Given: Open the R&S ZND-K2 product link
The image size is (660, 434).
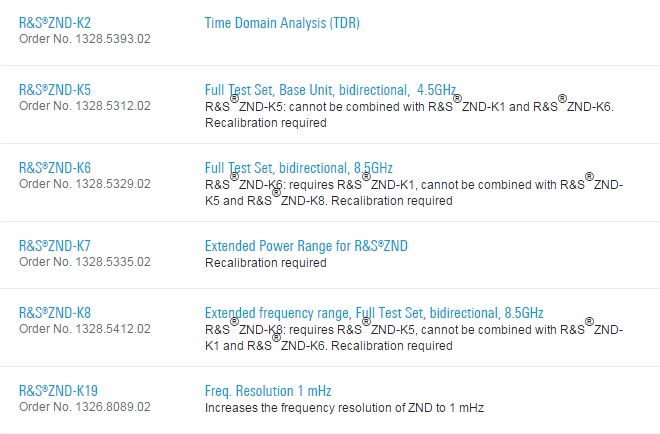Looking at the screenshot, I should click(54, 22).
